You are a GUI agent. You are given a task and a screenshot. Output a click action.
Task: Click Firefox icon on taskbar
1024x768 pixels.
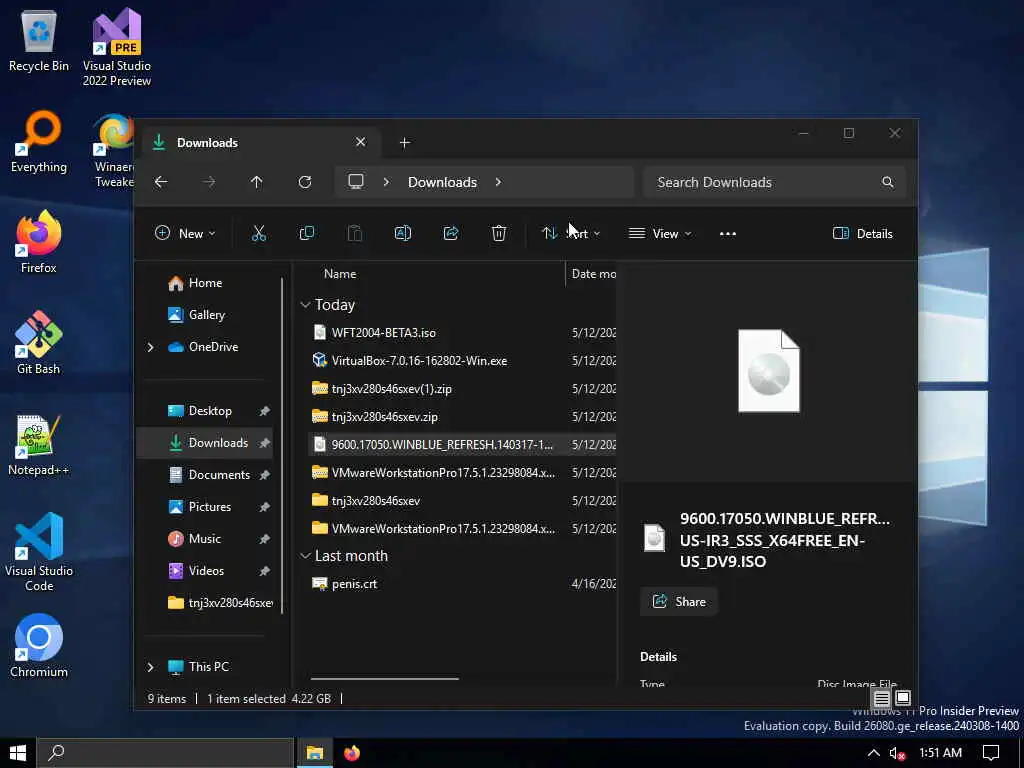pos(352,753)
